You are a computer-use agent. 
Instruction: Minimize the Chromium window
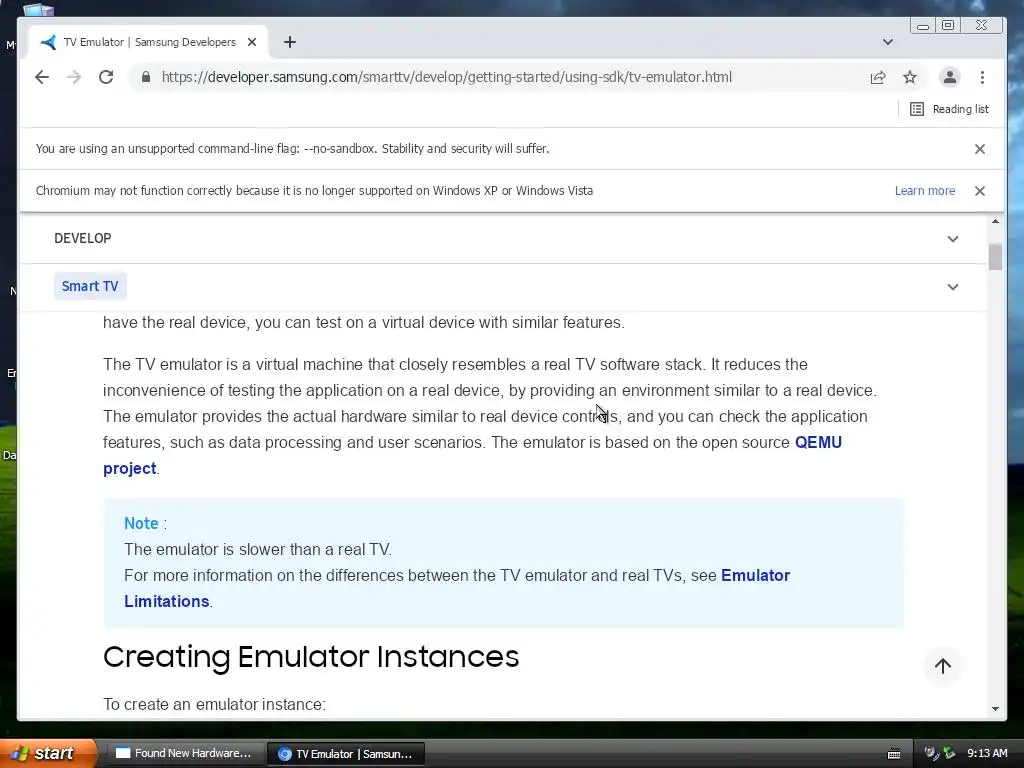tap(923, 25)
